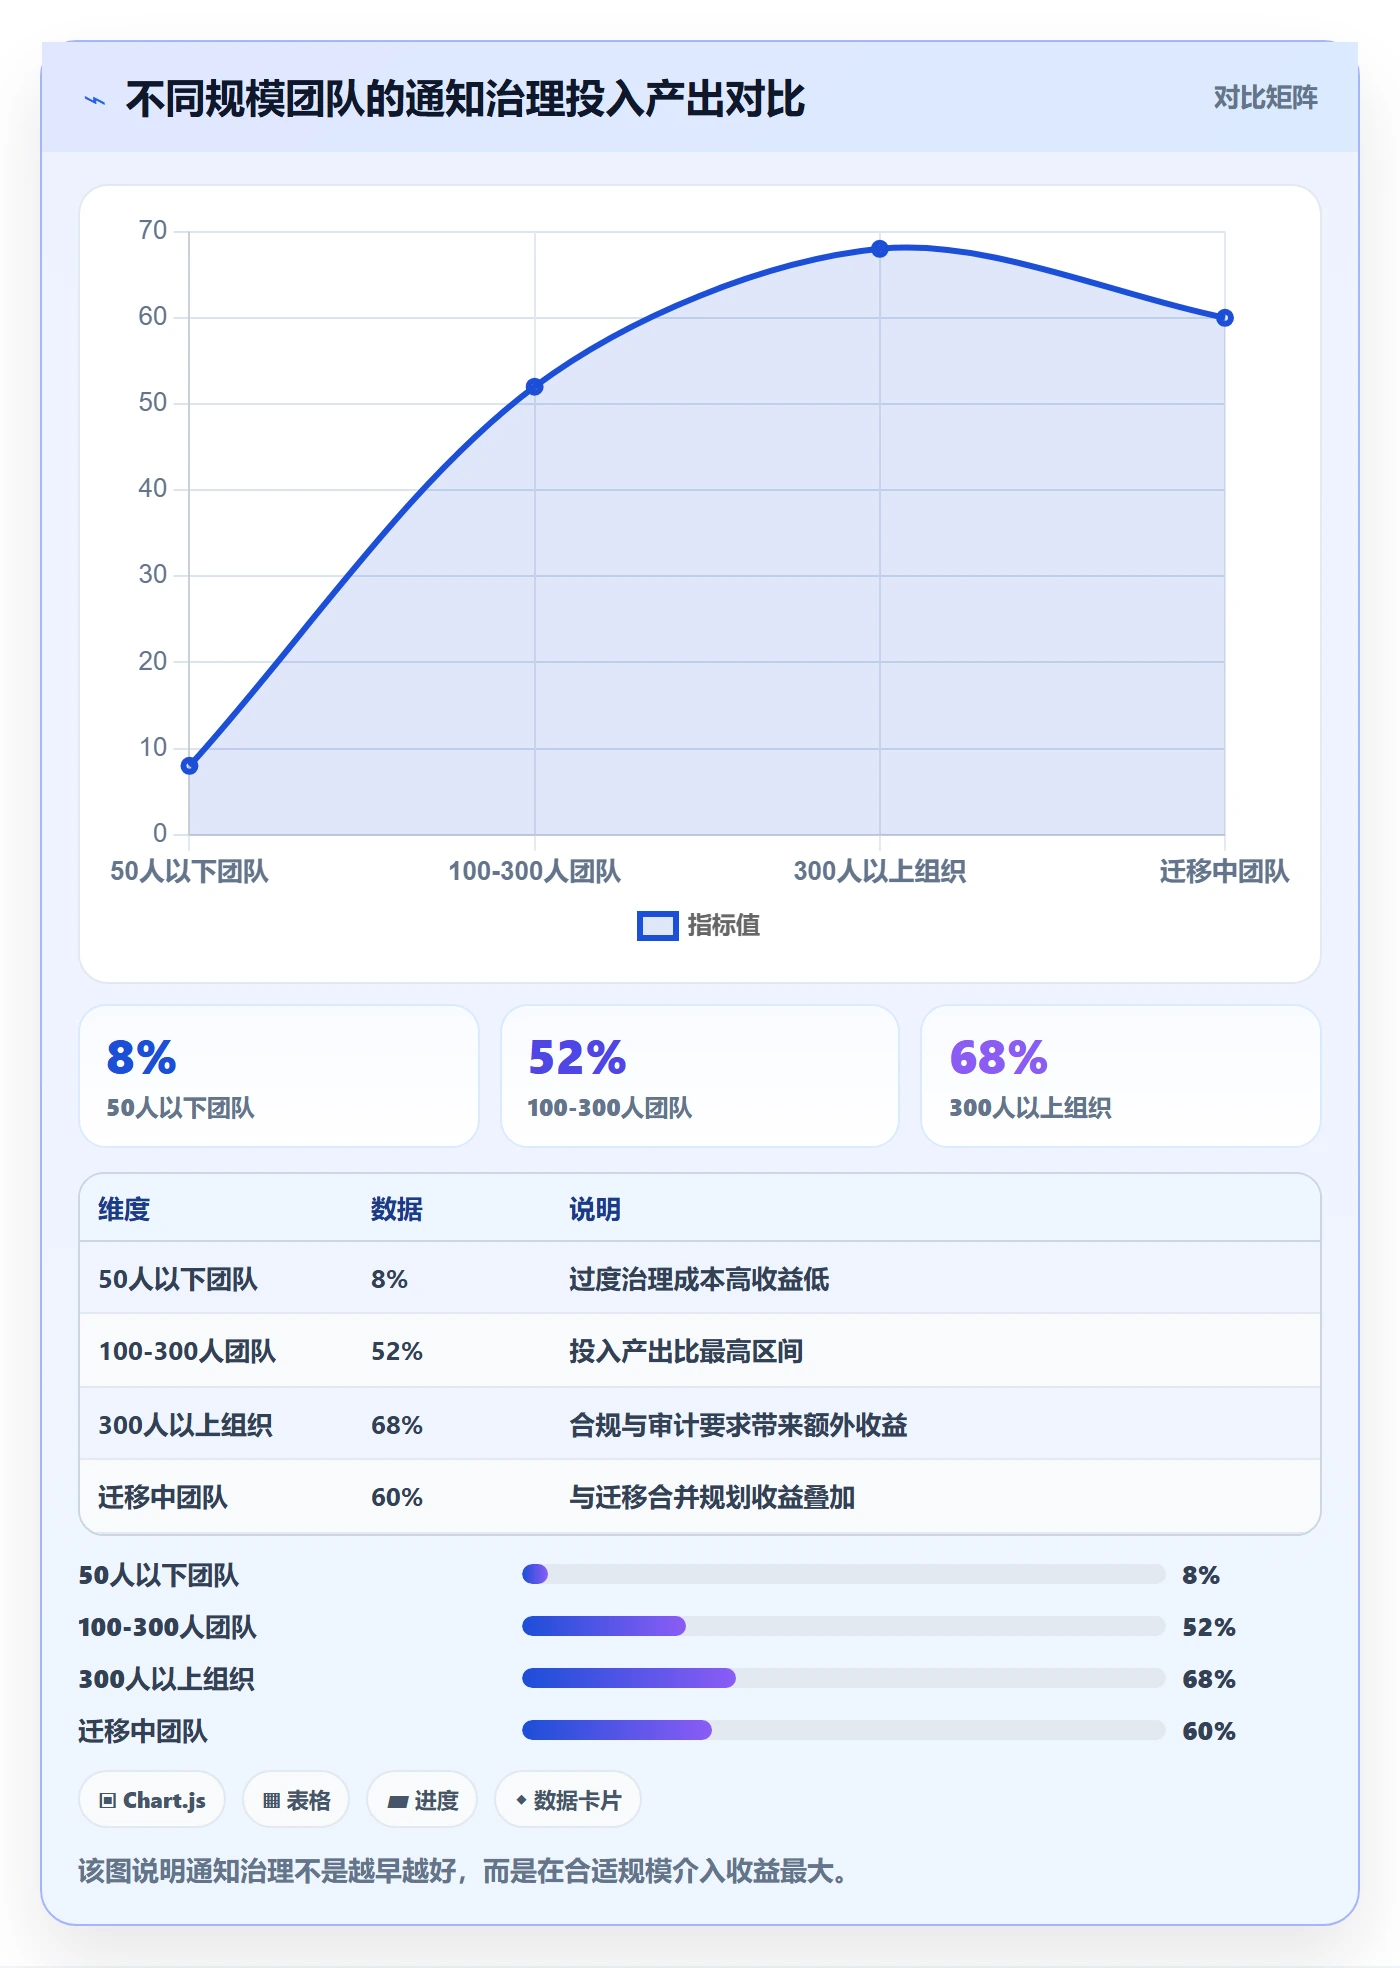This screenshot has width=1400, height=1968.
Task: Click the footer note about 通知治理
Action: coord(463,1871)
